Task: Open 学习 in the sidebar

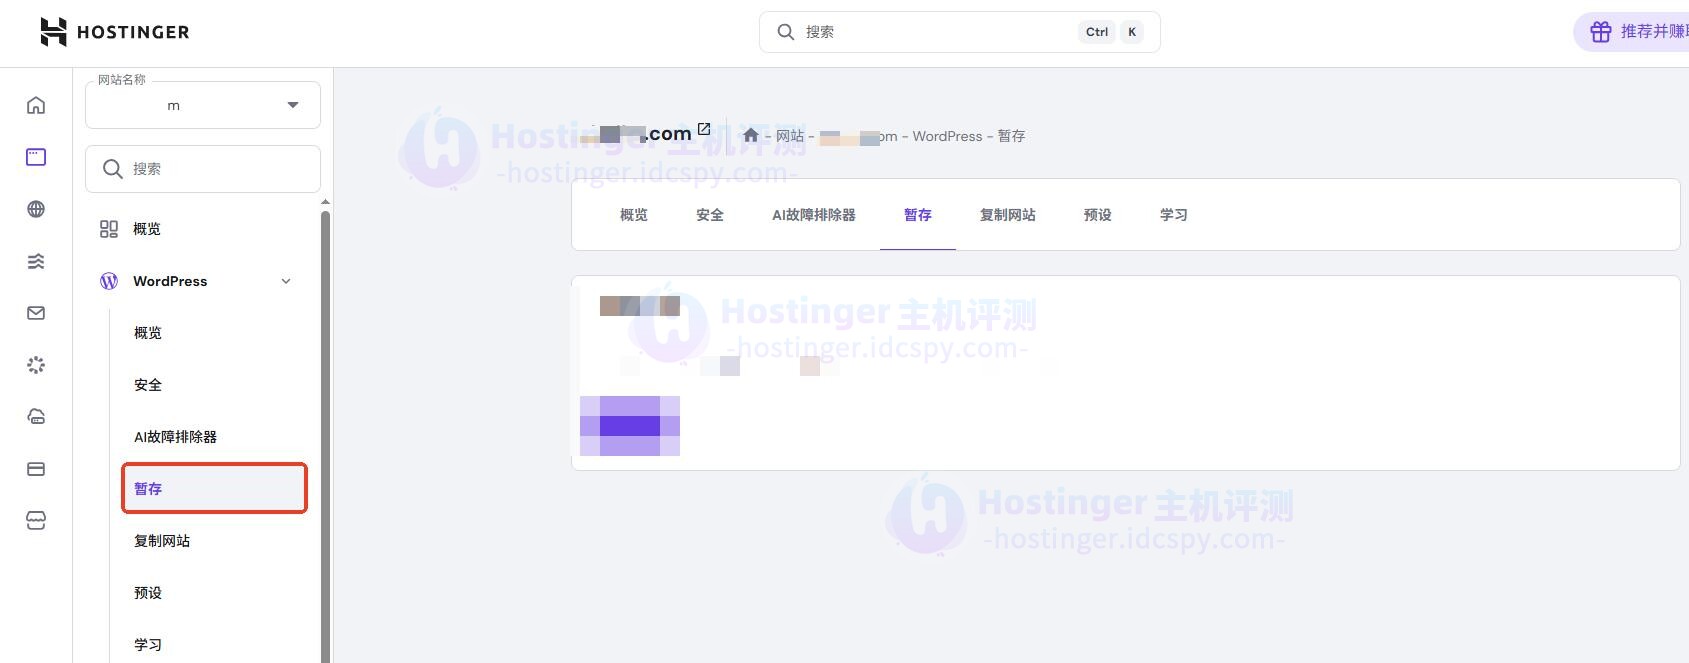Action: pos(214,645)
